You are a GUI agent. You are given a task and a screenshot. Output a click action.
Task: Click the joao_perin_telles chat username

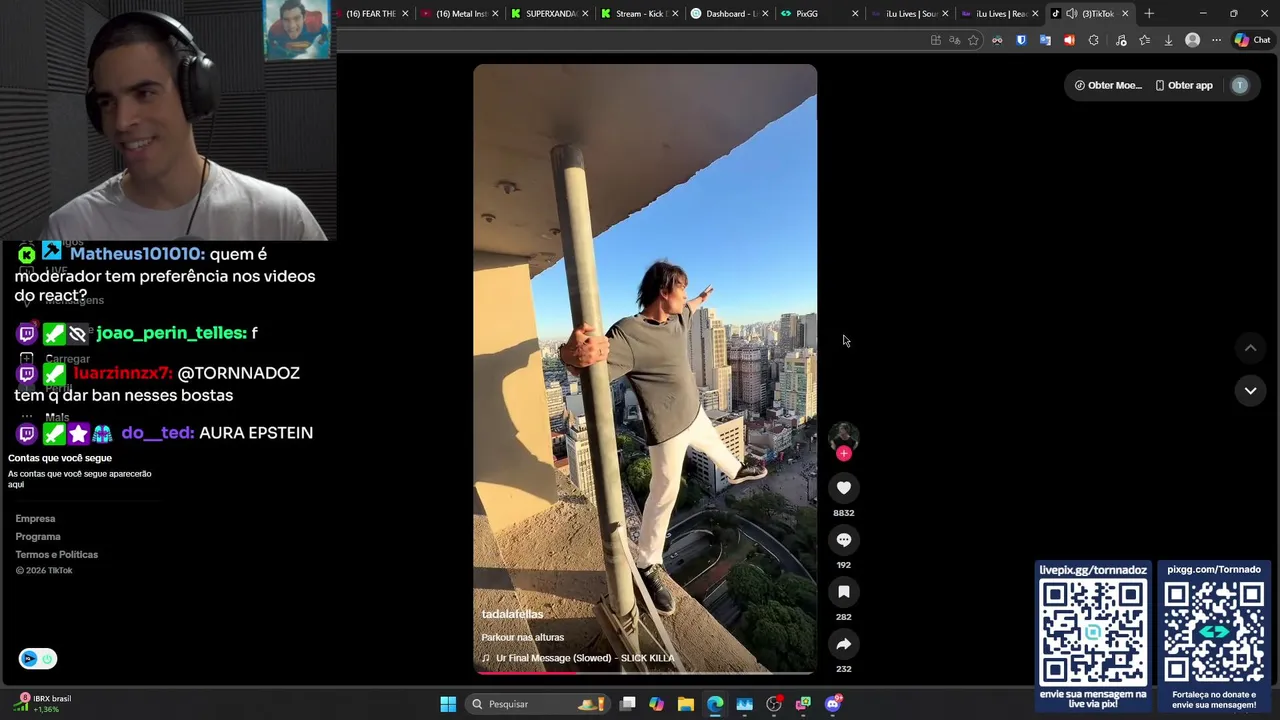point(171,333)
